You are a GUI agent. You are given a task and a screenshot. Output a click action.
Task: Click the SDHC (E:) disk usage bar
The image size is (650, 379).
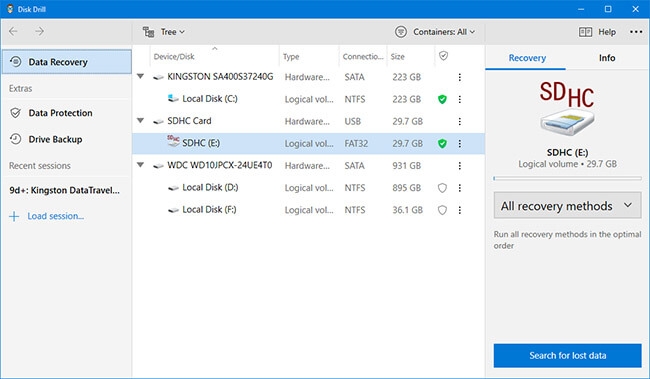[x=567, y=178]
